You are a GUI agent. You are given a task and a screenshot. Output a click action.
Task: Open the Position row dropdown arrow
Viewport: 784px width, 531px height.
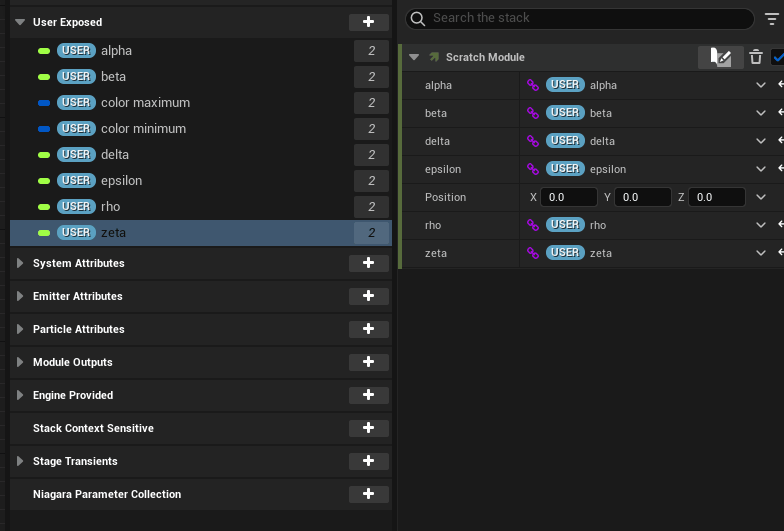point(761,197)
